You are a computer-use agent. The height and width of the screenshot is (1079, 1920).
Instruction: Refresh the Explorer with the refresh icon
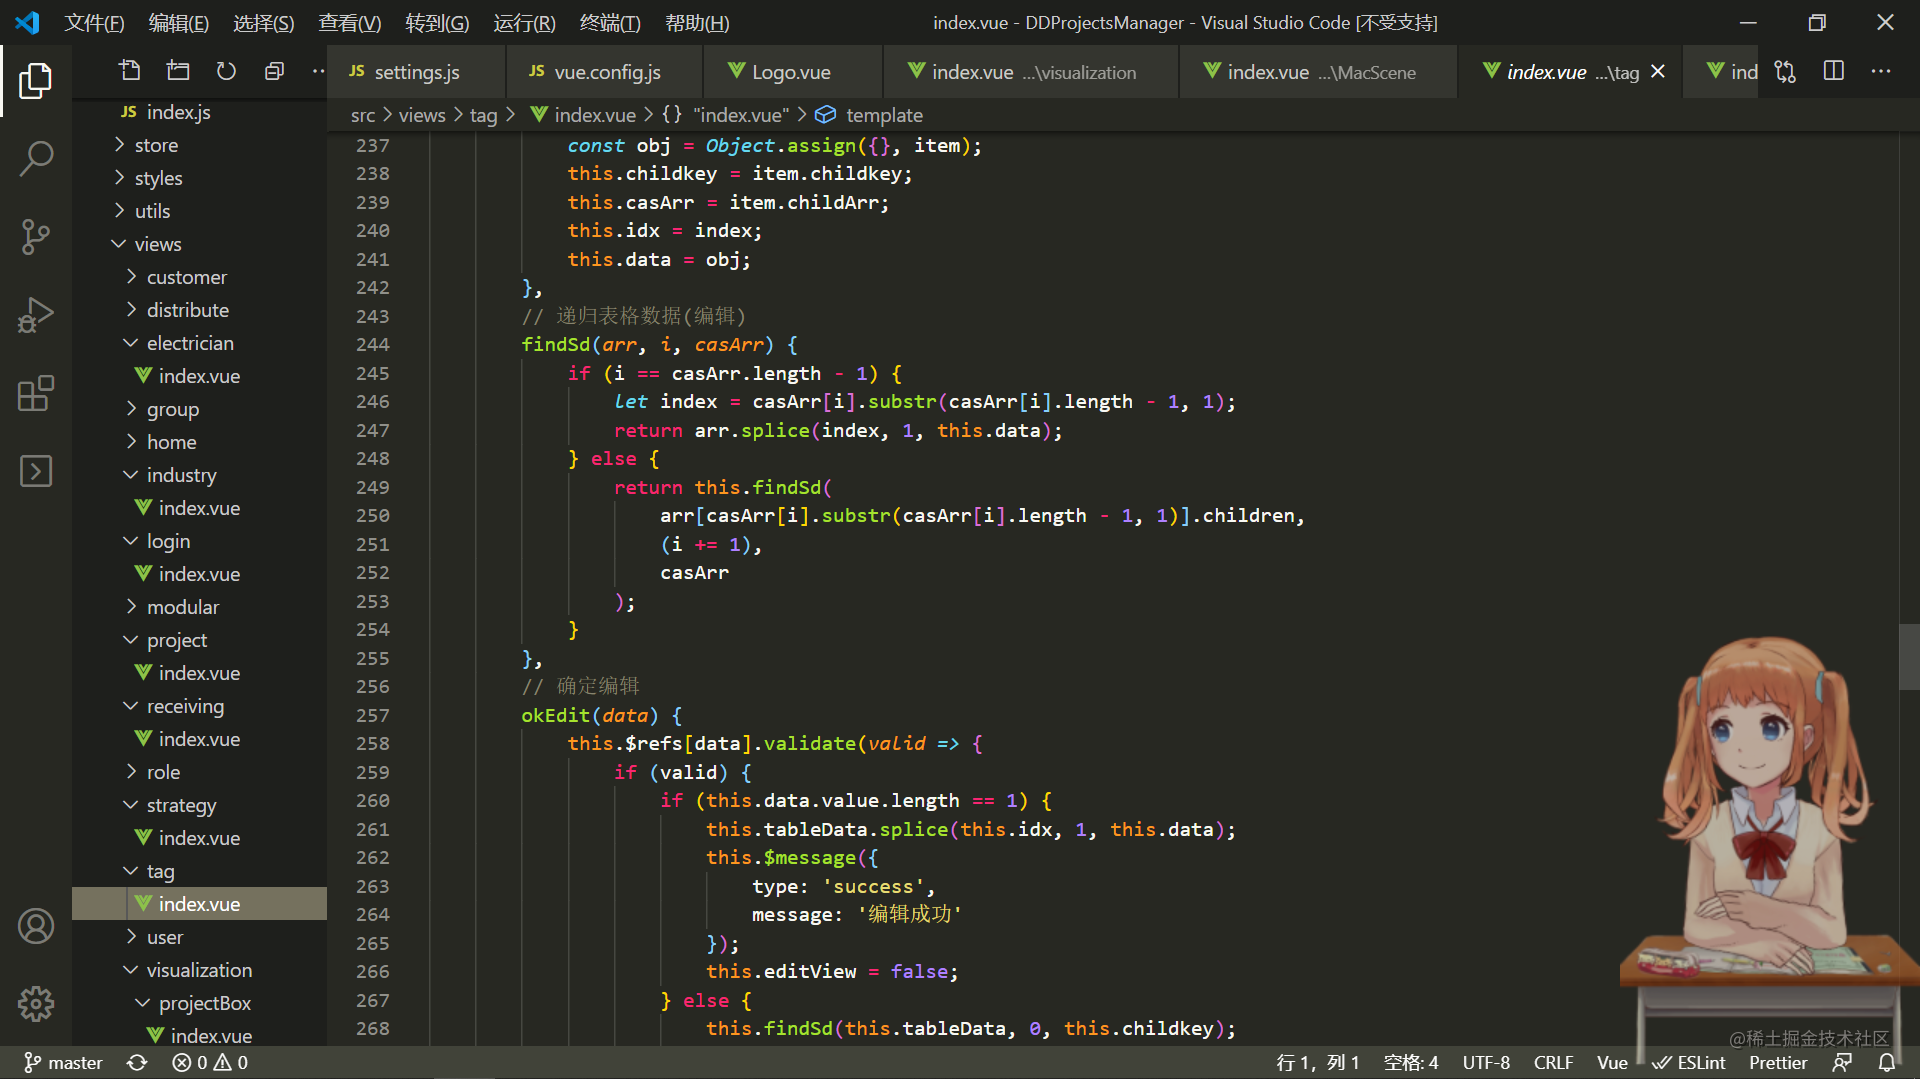pos(226,71)
